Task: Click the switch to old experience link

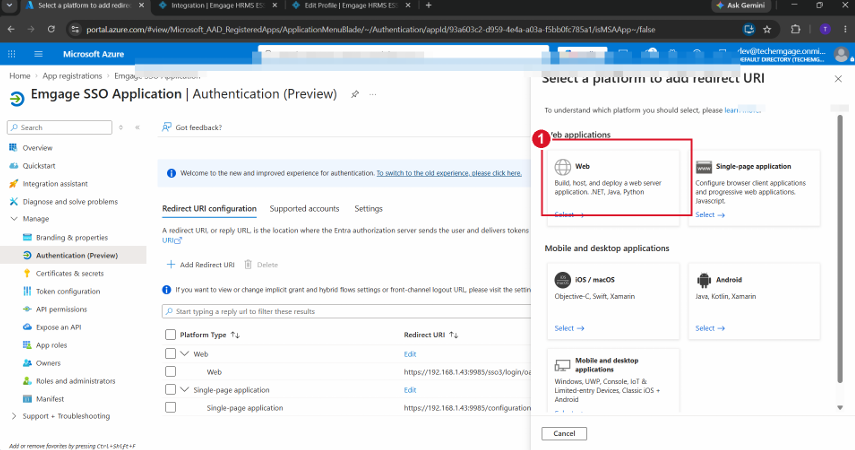Action: (x=449, y=173)
